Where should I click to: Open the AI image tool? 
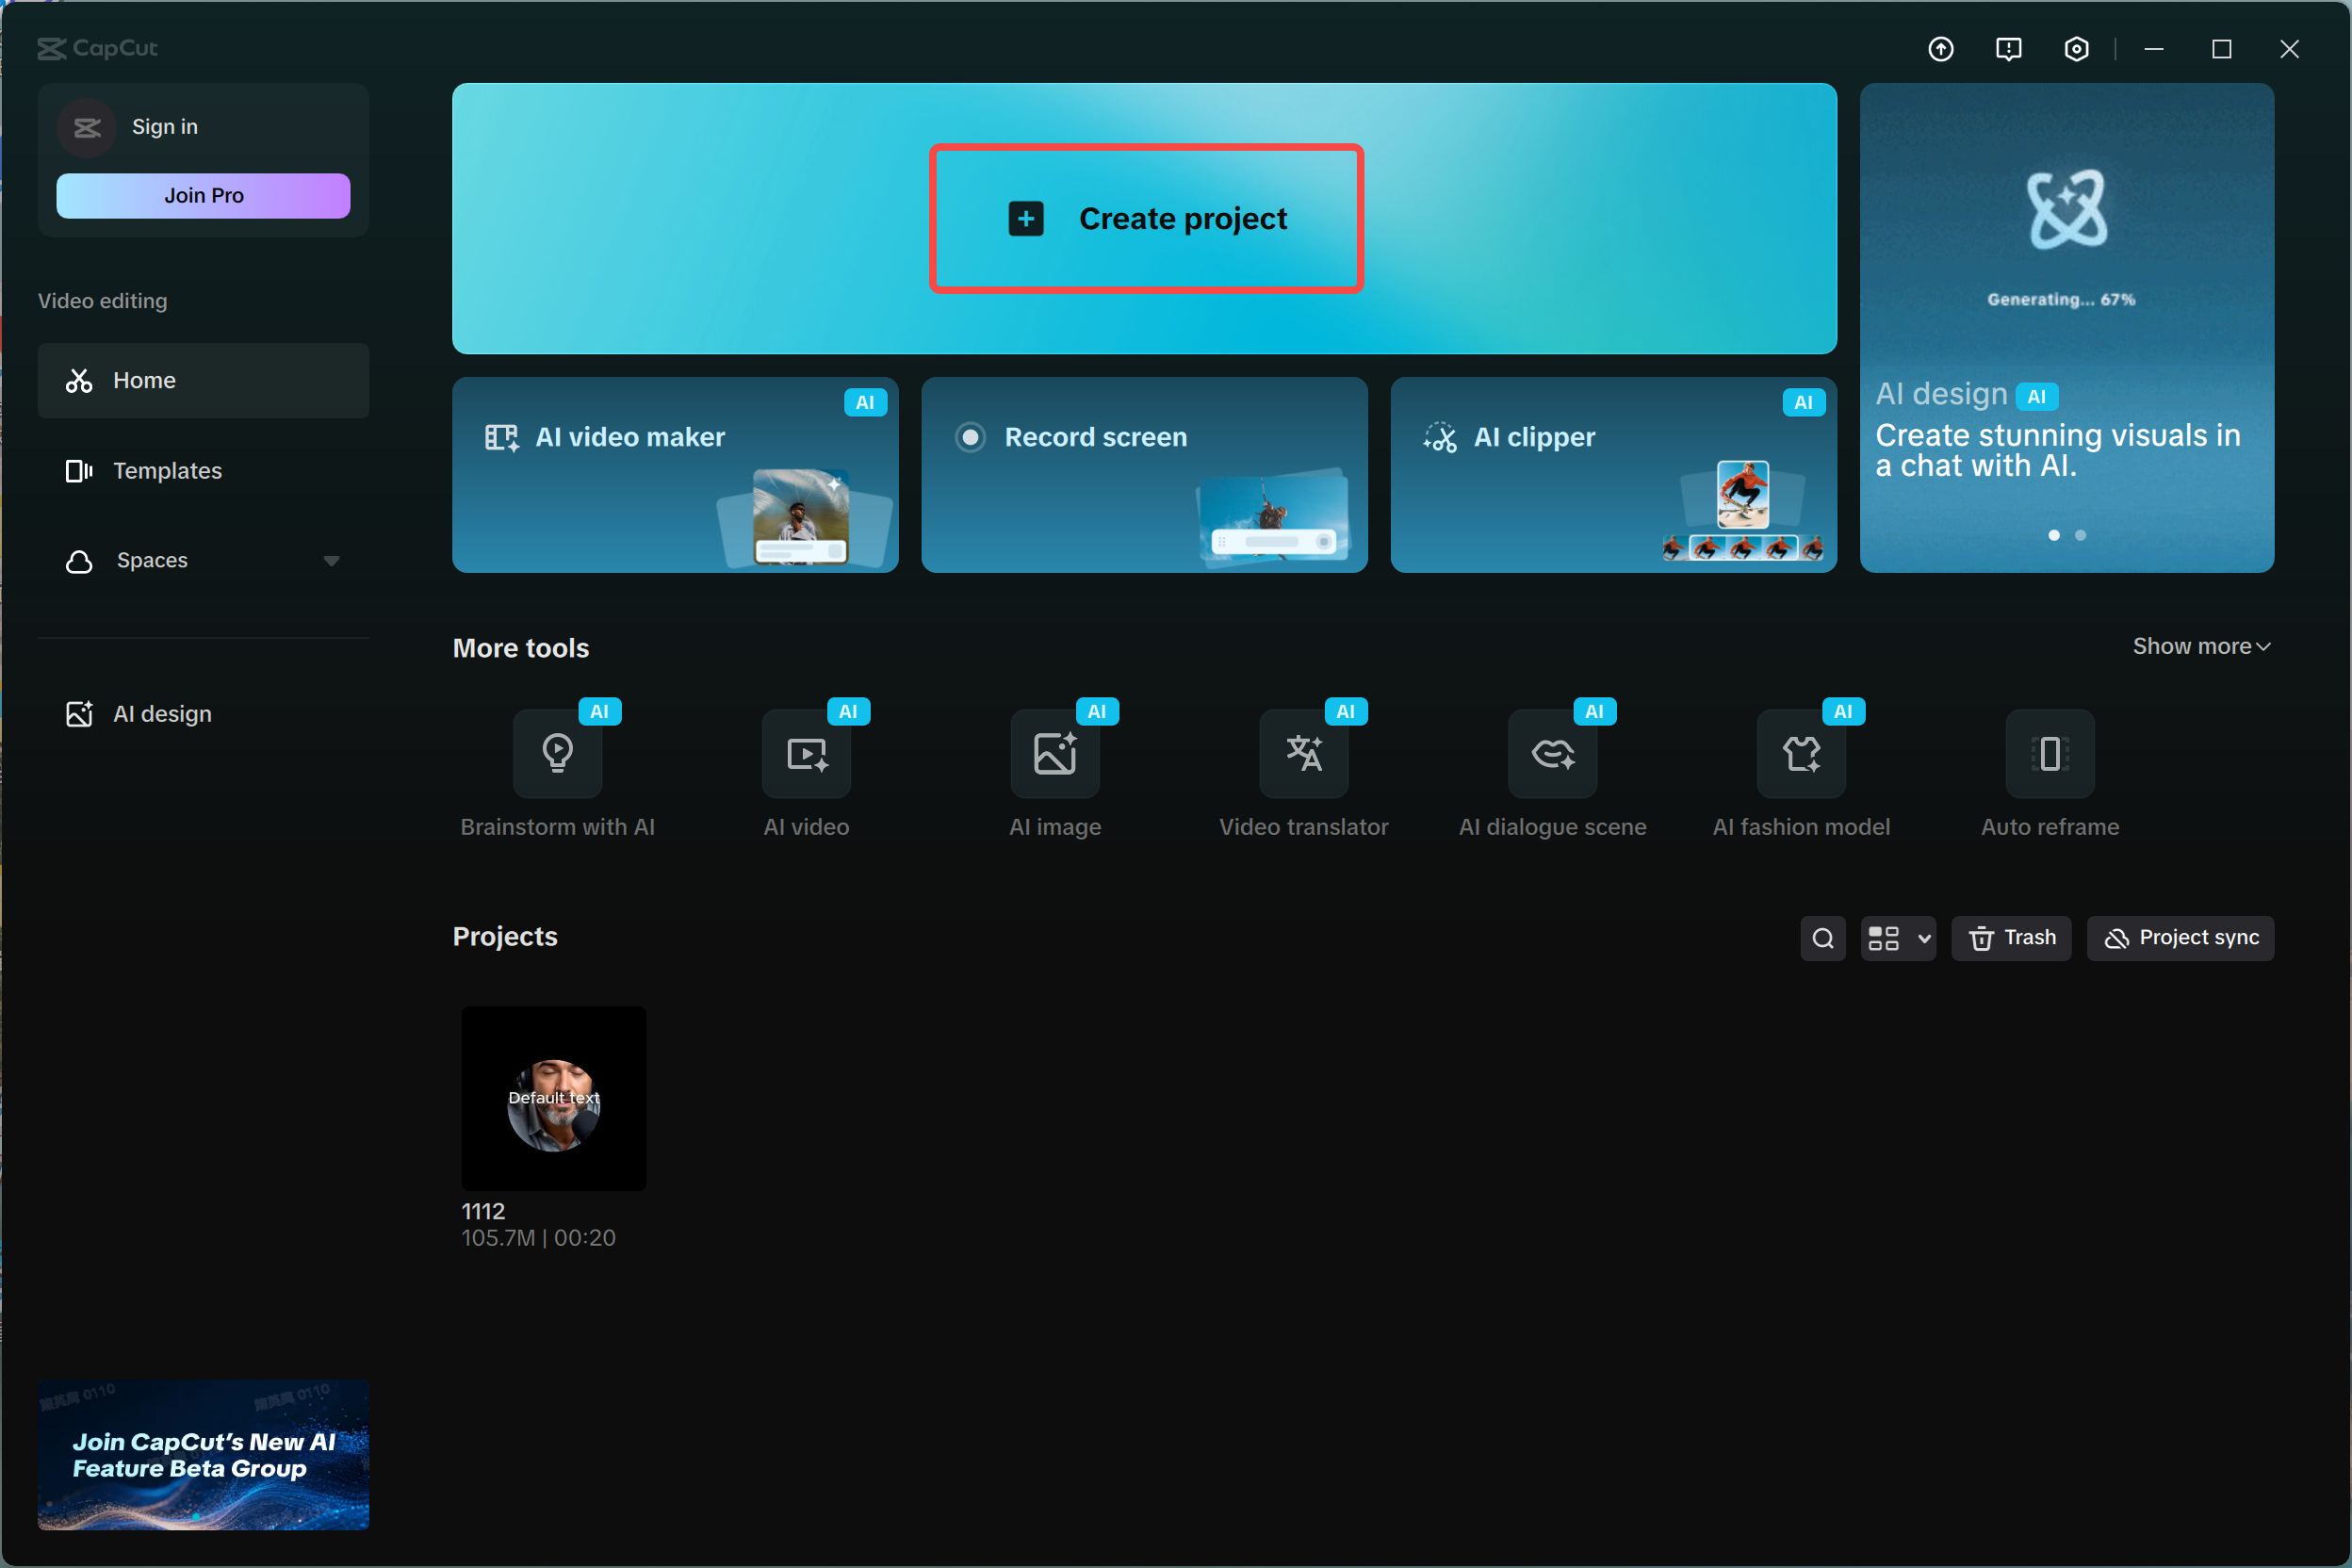(x=1055, y=754)
